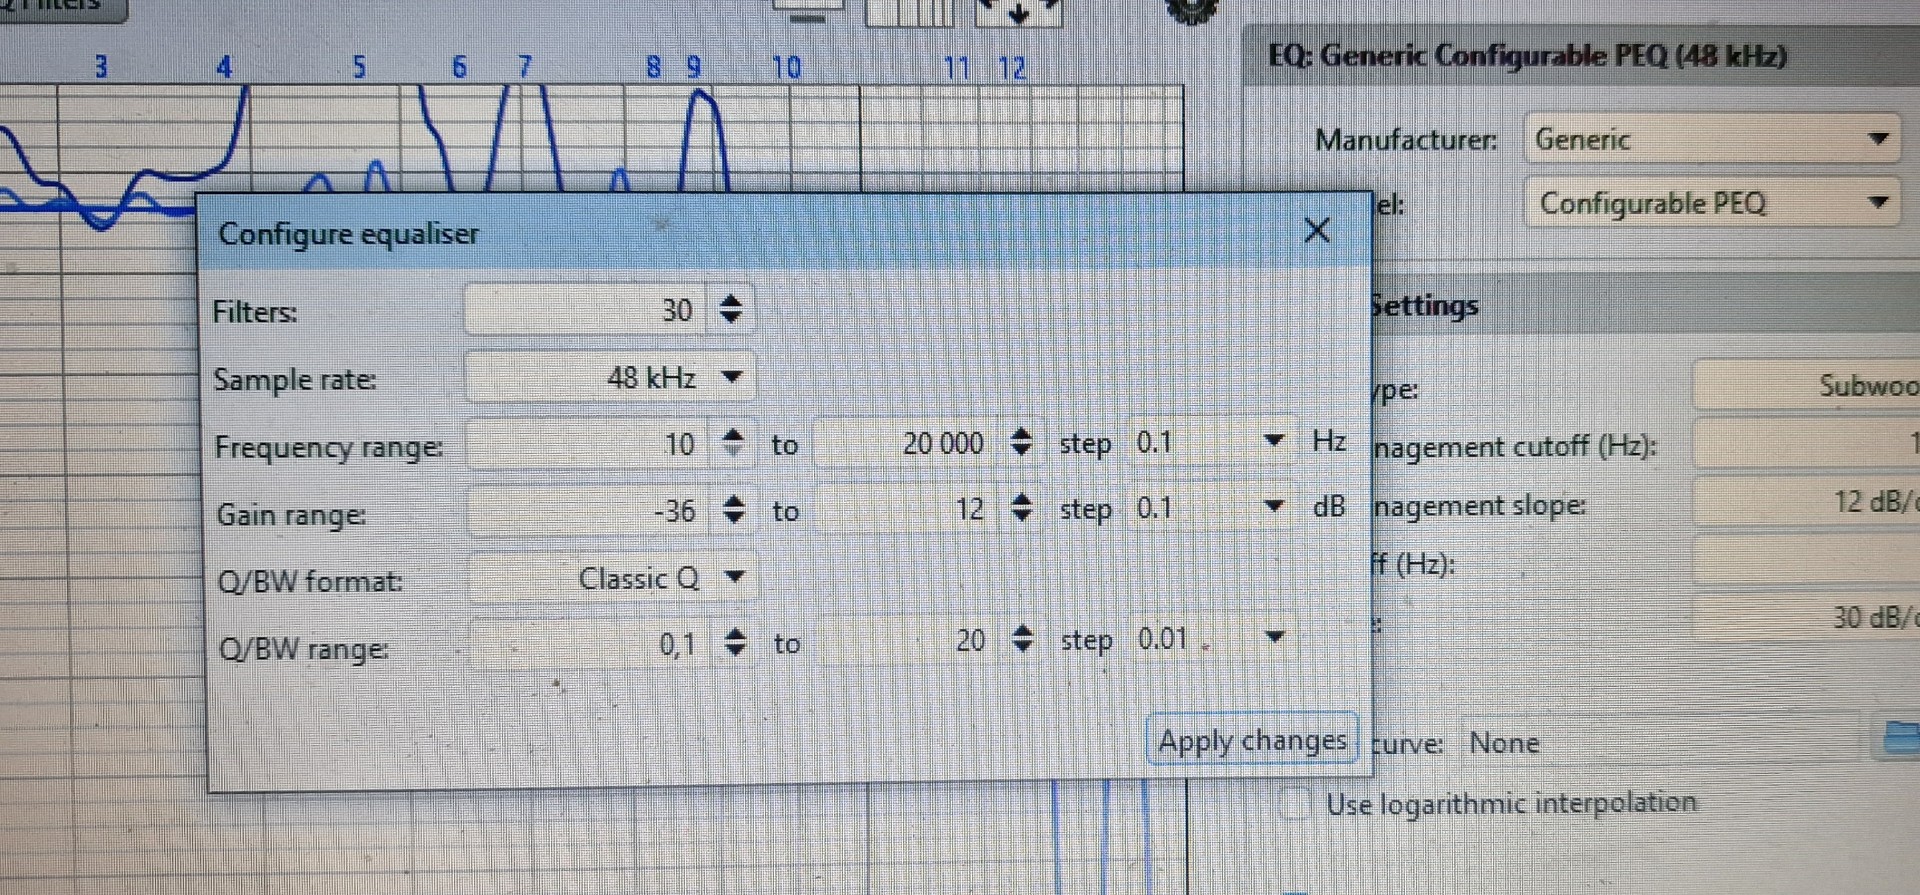The width and height of the screenshot is (1920, 895).
Task: Open the Configurable PEQ model dropdown
Action: coord(1878,203)
